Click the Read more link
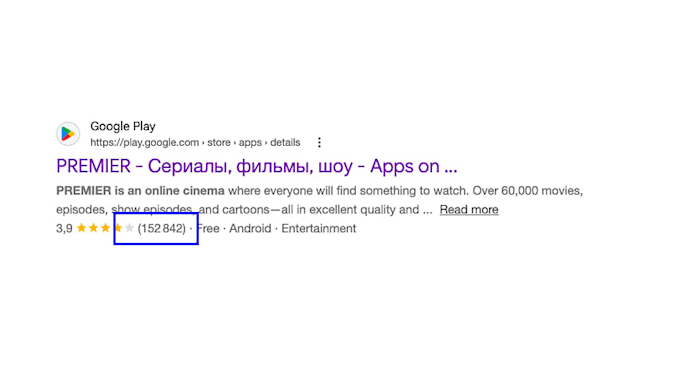680x386 pixels. 469,209
